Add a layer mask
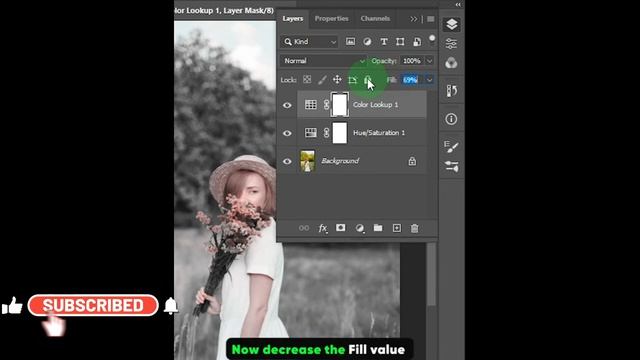The width and height of the screenshot is (640, 360). [x=340, y=228]
